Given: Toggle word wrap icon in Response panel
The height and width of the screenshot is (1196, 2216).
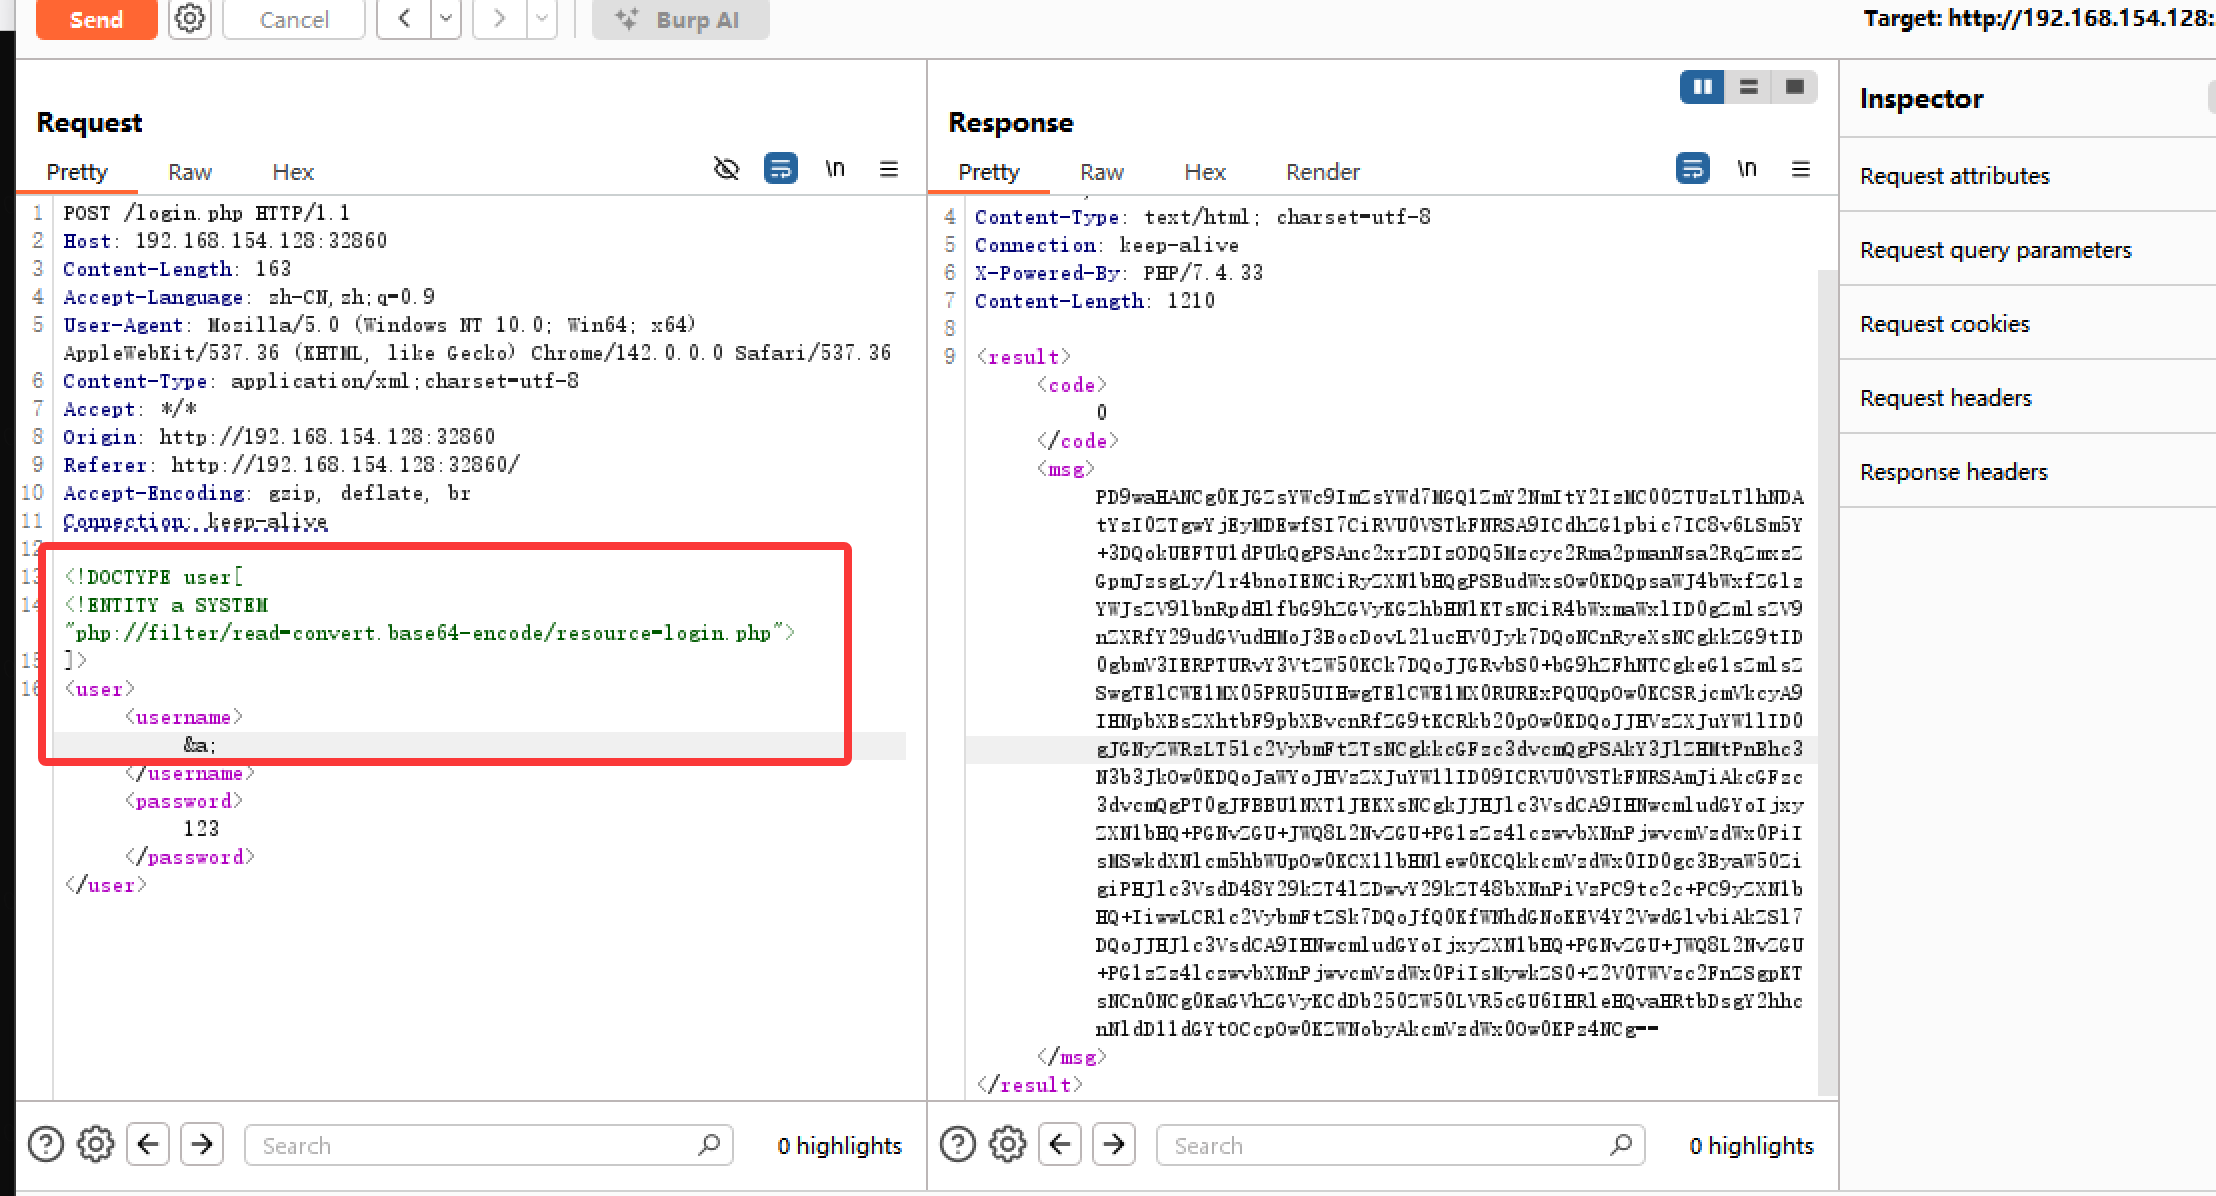Looking at the screenshot, I should (1692, 169).
